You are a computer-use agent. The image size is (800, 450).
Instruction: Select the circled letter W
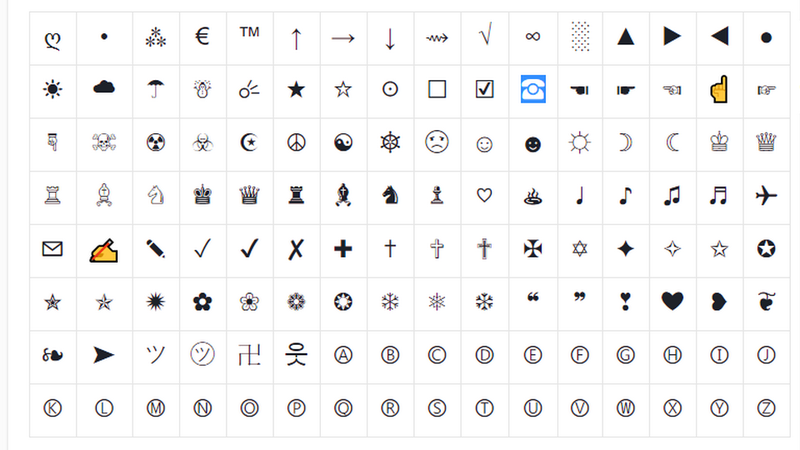(x=626, y=408)
